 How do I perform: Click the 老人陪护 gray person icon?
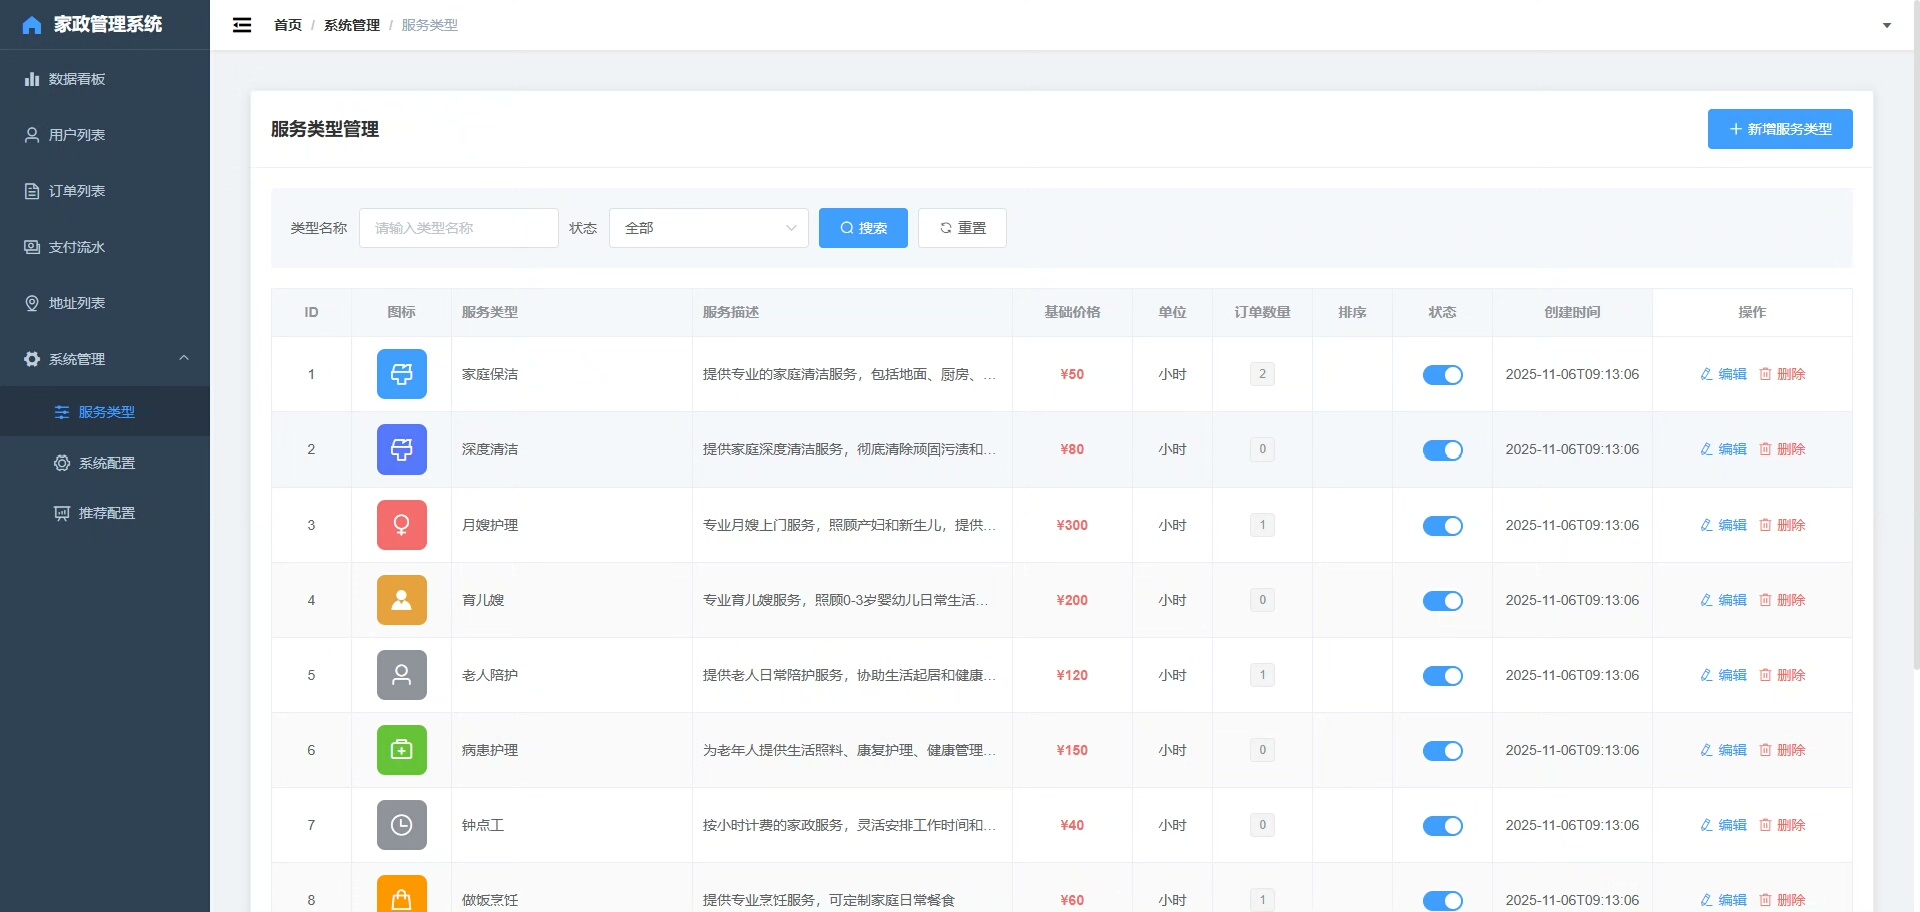click(x=401, y=675)
